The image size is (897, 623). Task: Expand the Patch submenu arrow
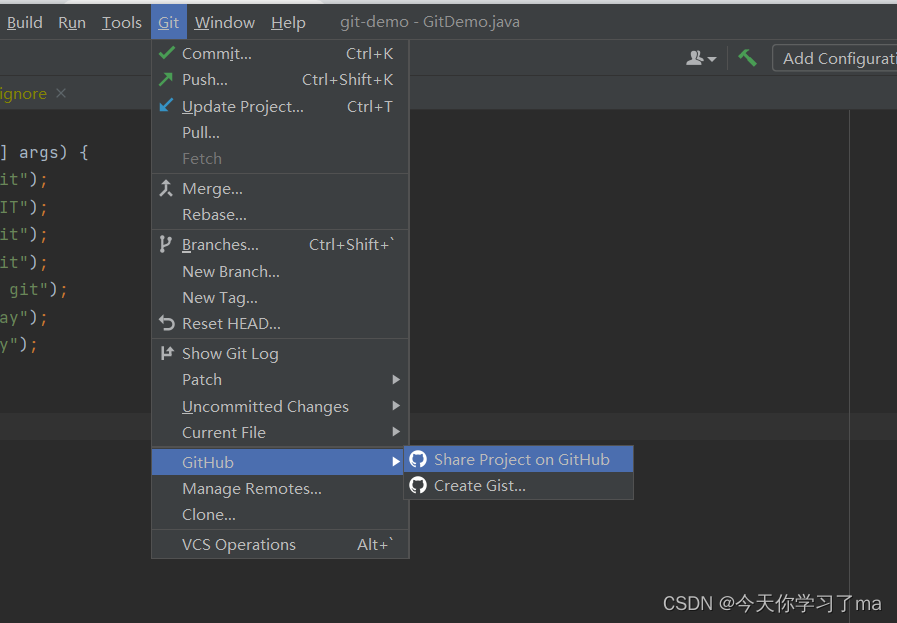point(396,379)
